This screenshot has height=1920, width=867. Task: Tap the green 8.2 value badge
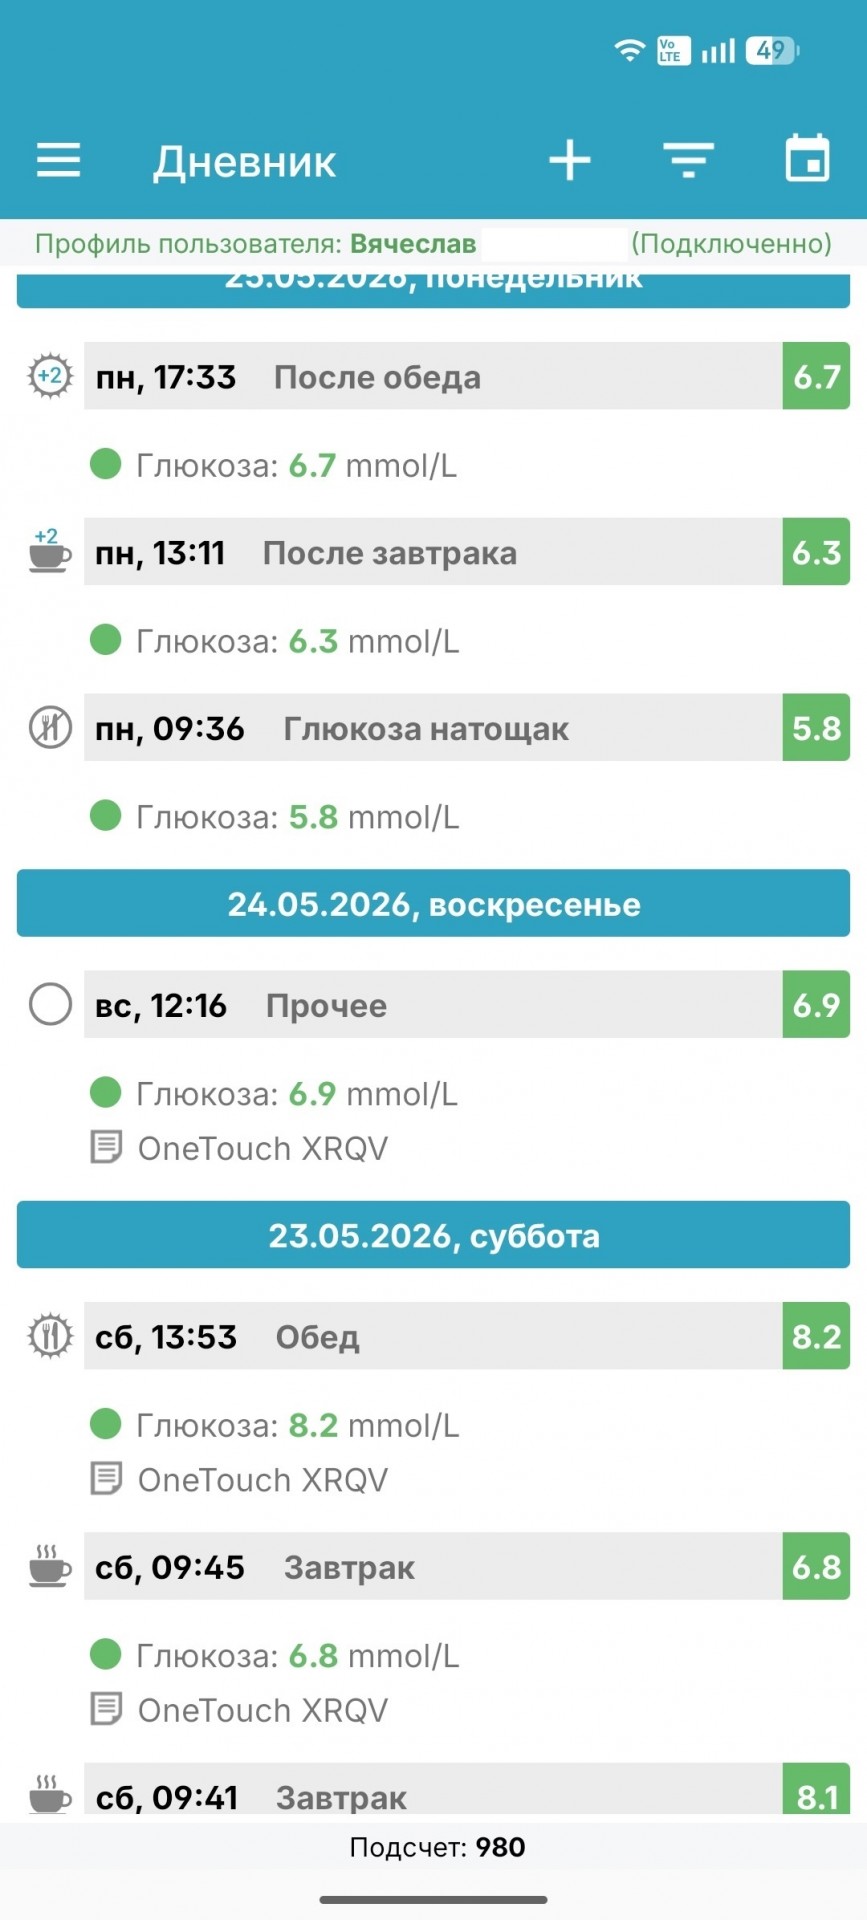point(816,1335)
